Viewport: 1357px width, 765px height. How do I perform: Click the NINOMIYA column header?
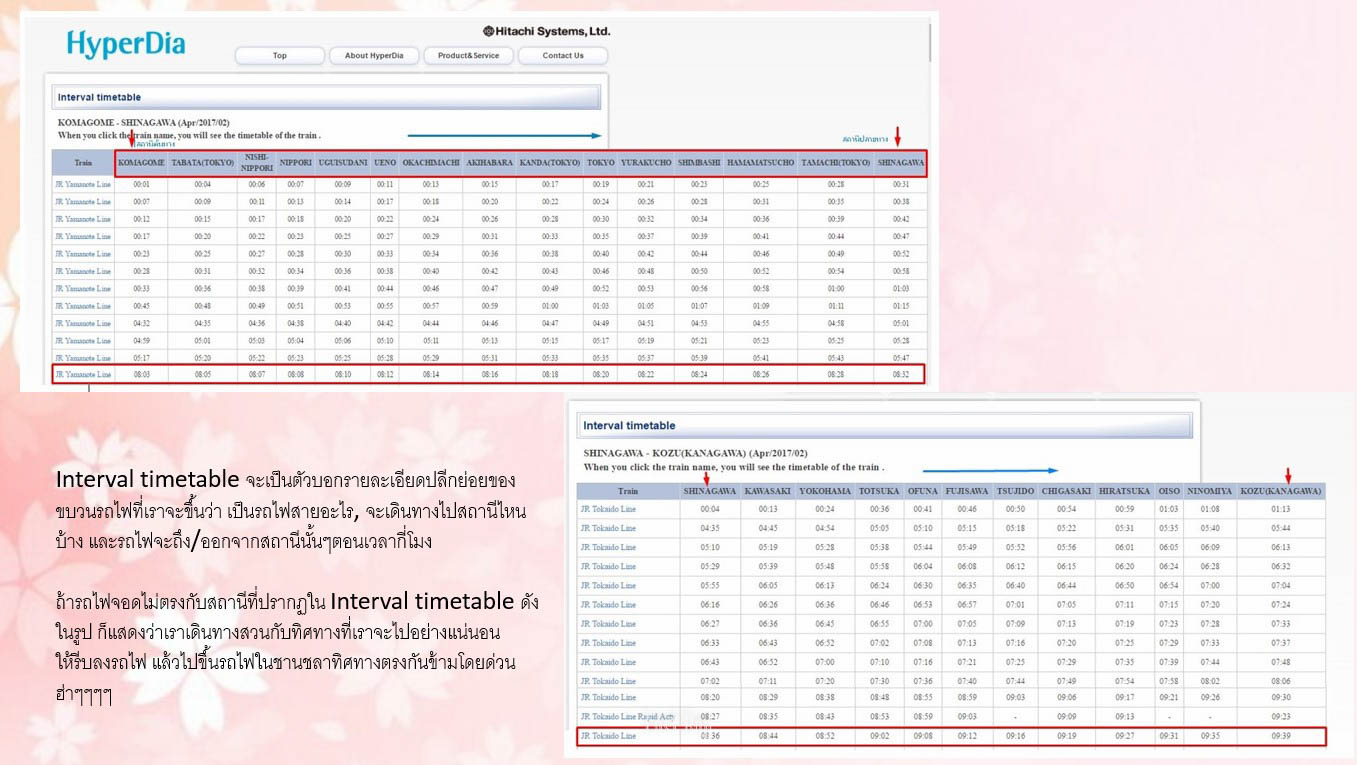(x=1210, y=491)
